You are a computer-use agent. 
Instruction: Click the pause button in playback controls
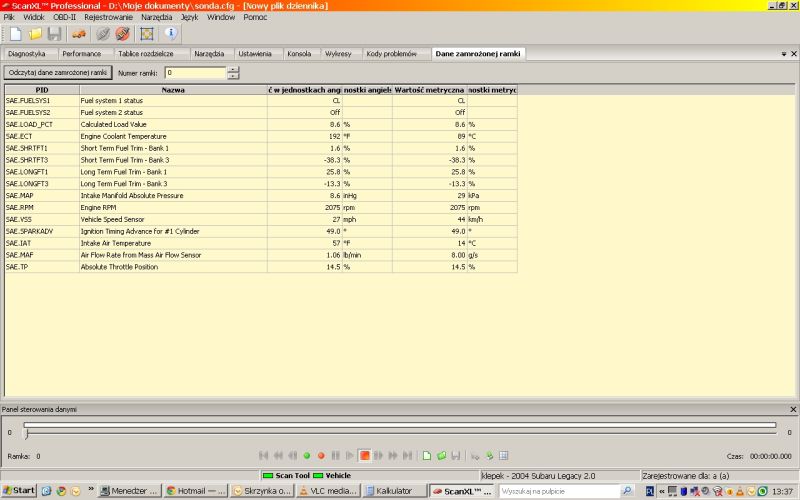[336, 456]
